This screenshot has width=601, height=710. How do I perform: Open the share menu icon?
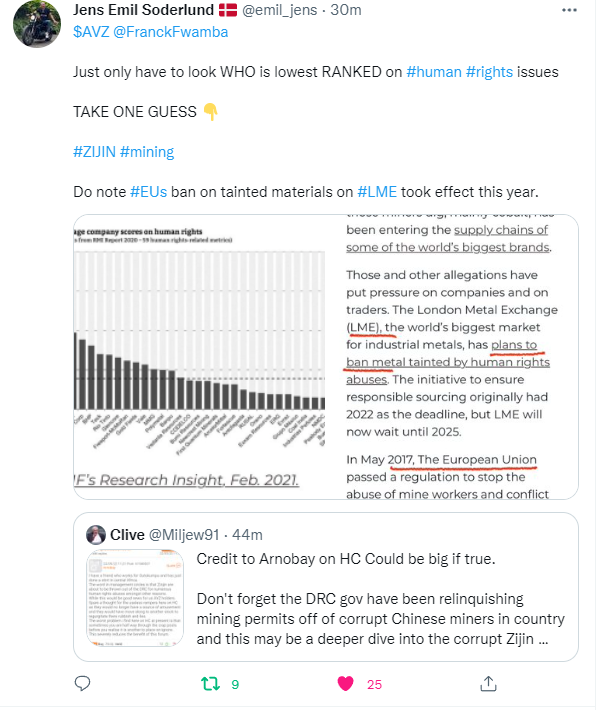pyautogui.click(x=489, y=684)
